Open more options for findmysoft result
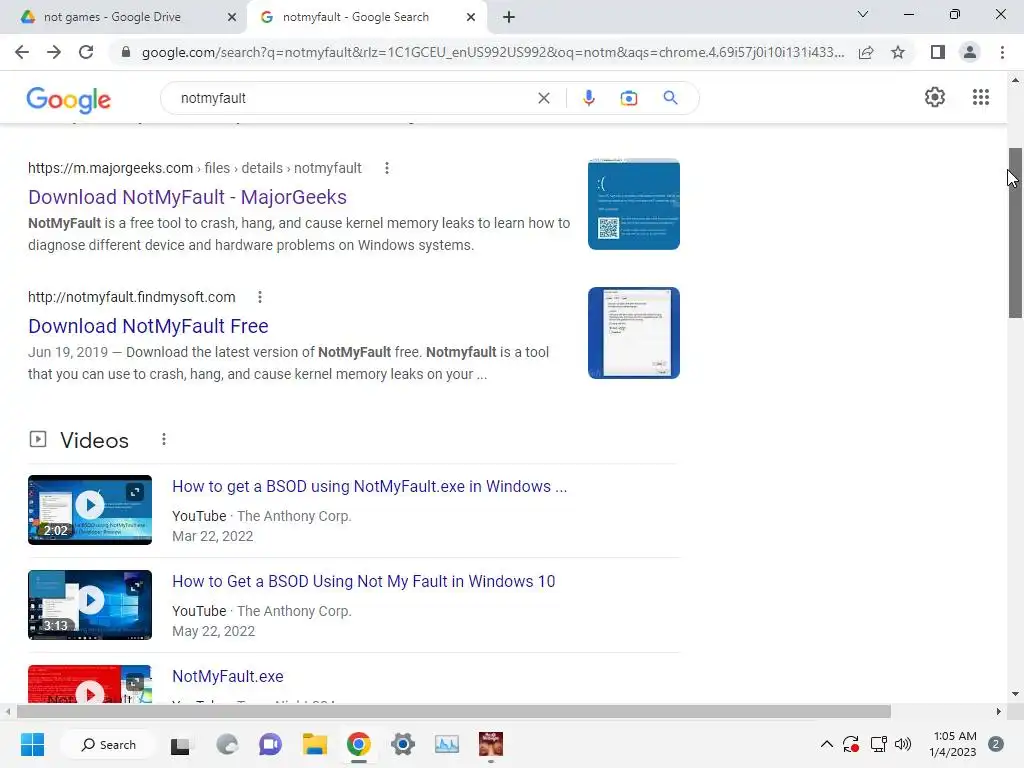Image resolution: width=1024 pixels, height=768 pixels. click(260, 297)
